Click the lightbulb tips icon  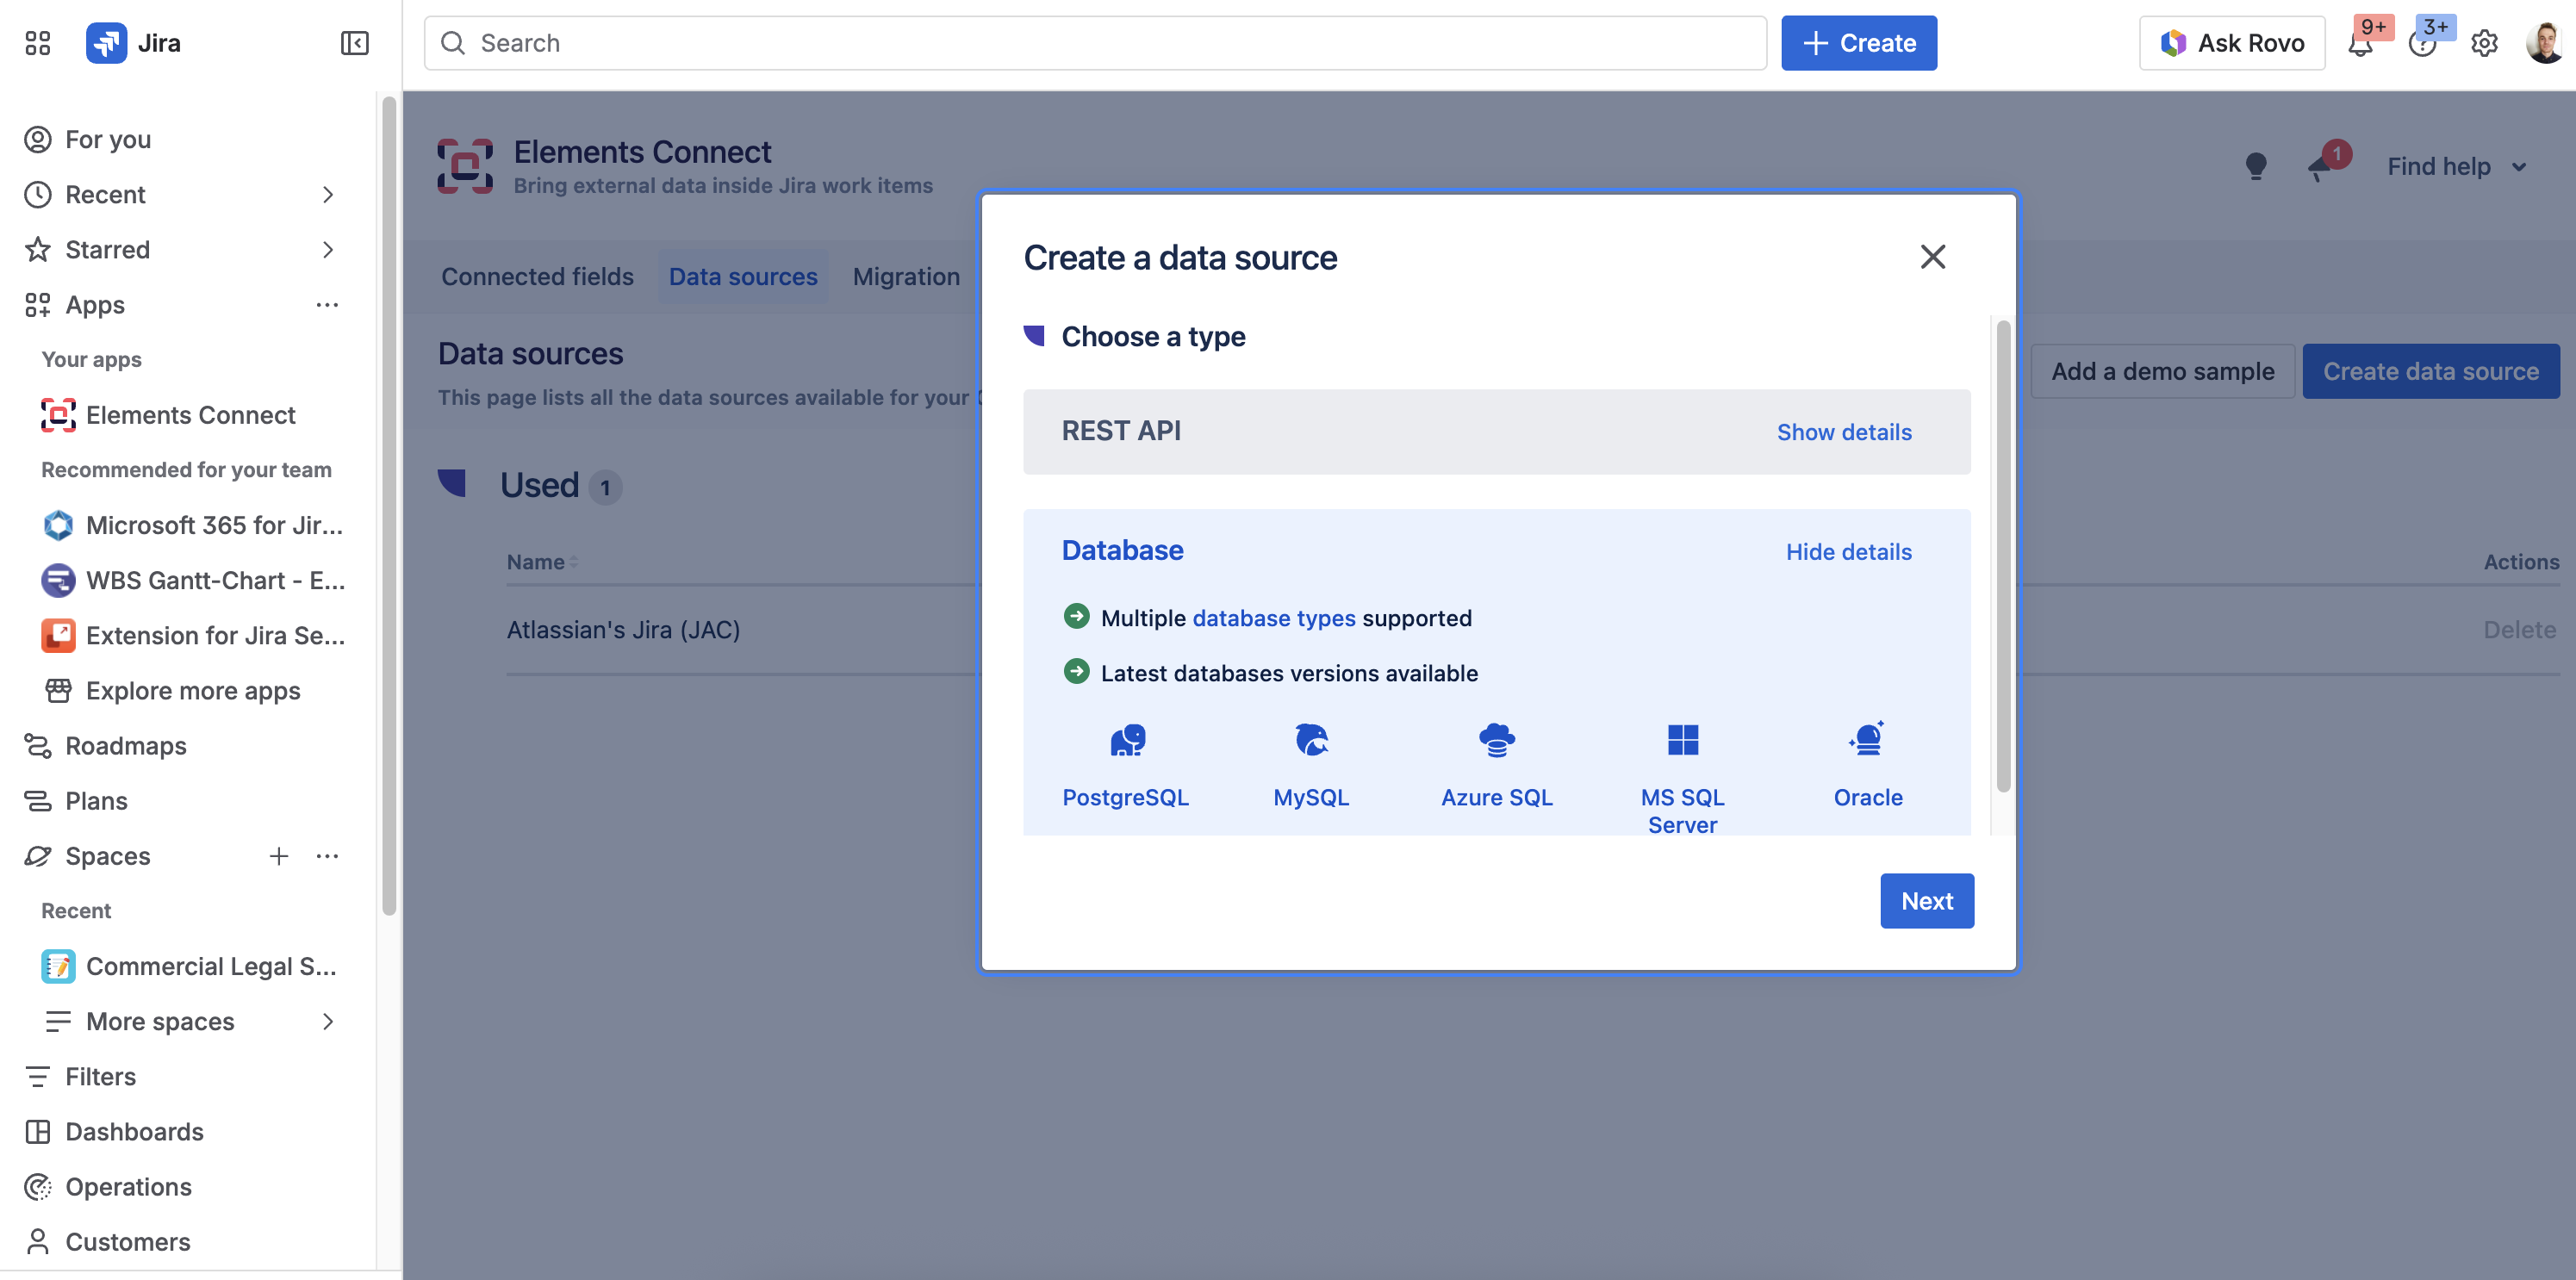pos(2255,166)
